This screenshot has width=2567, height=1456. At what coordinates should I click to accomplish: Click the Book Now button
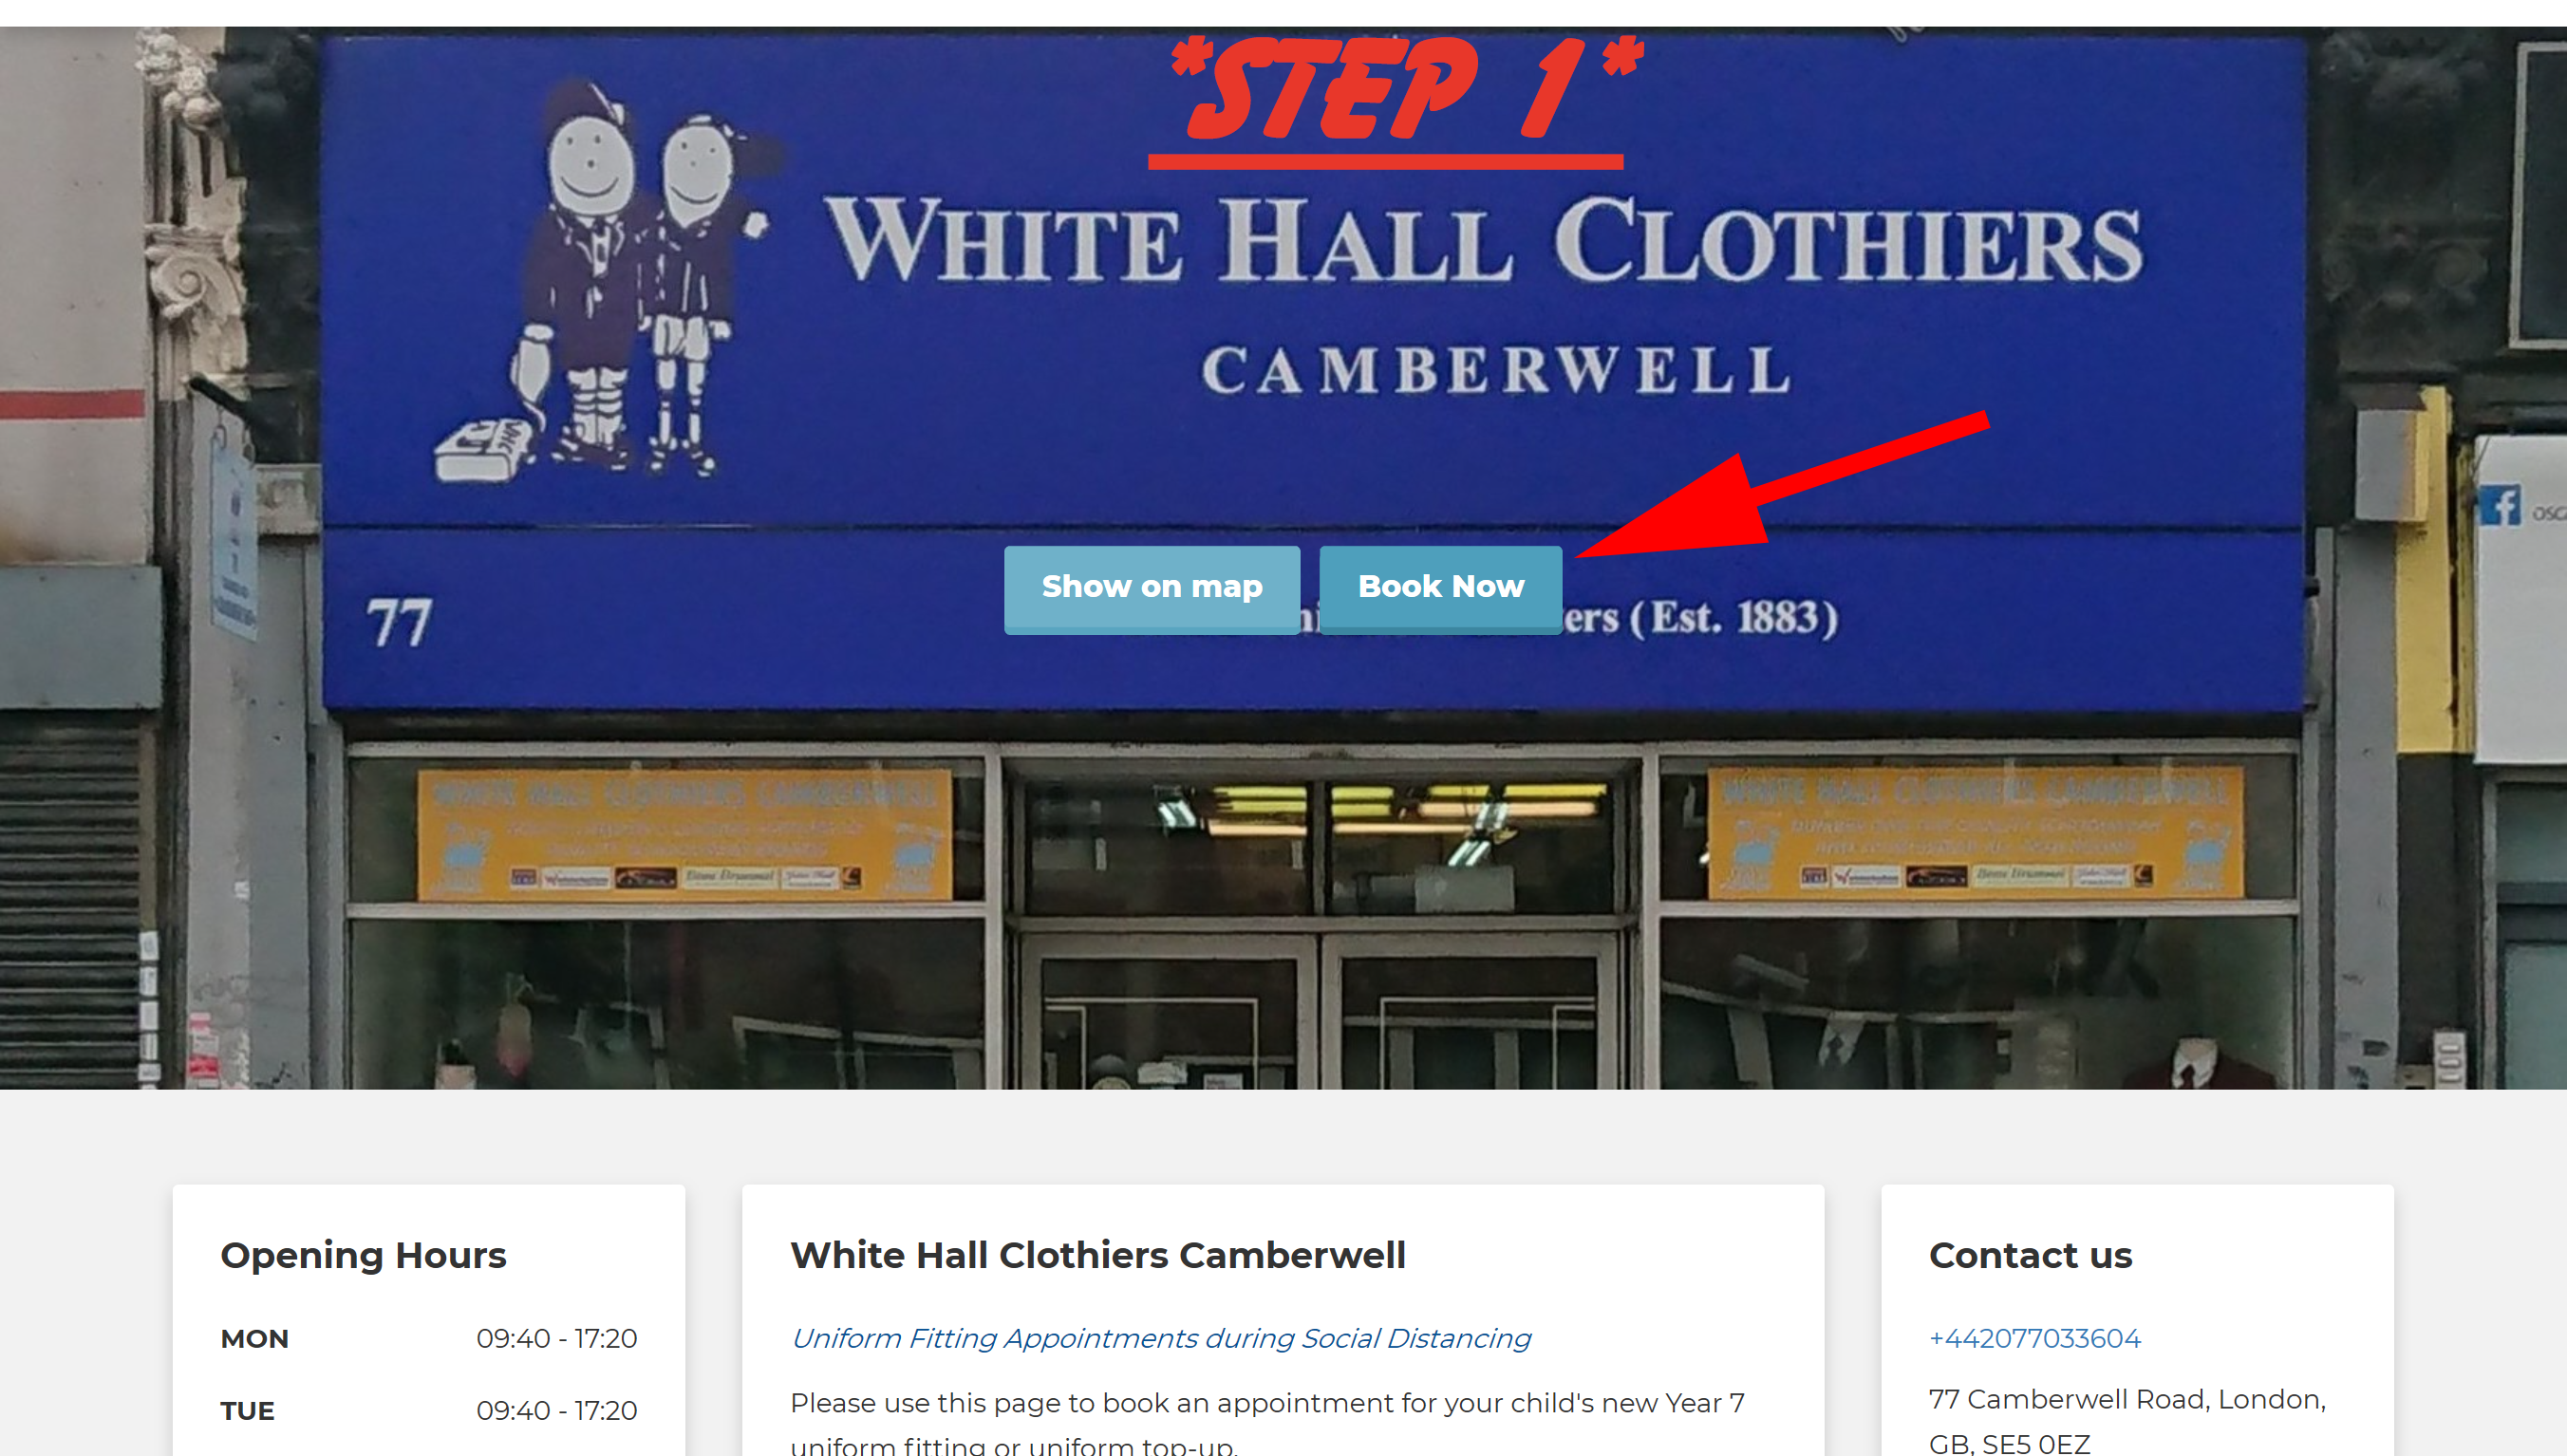tap(1440, 589)
